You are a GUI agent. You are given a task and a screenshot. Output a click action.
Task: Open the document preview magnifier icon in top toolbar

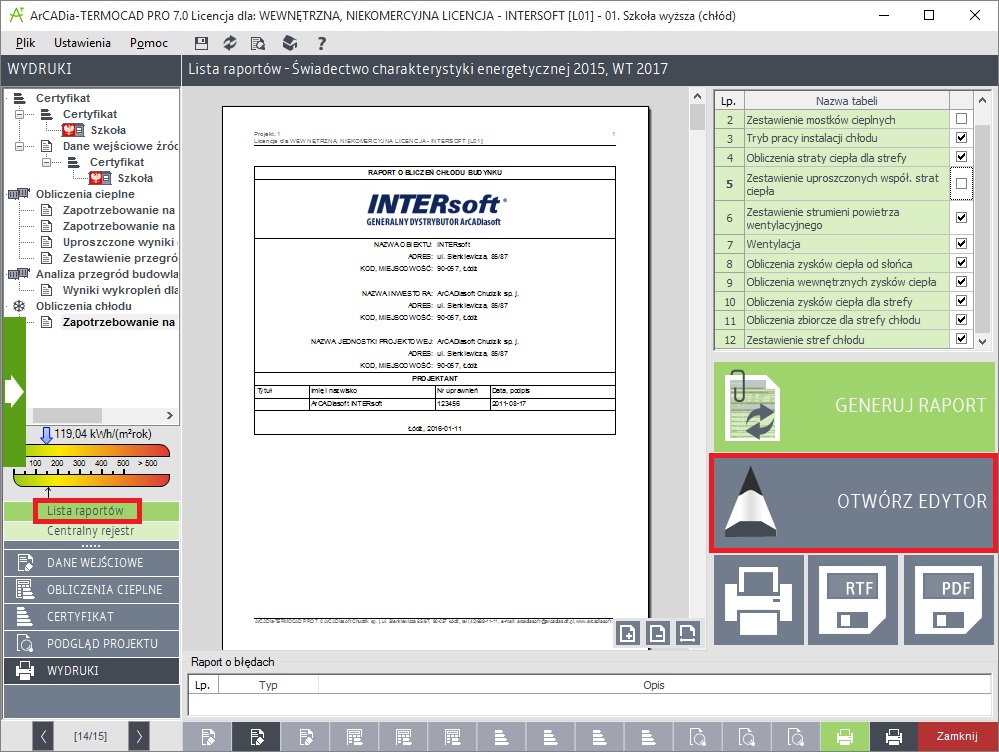(258, 43)
